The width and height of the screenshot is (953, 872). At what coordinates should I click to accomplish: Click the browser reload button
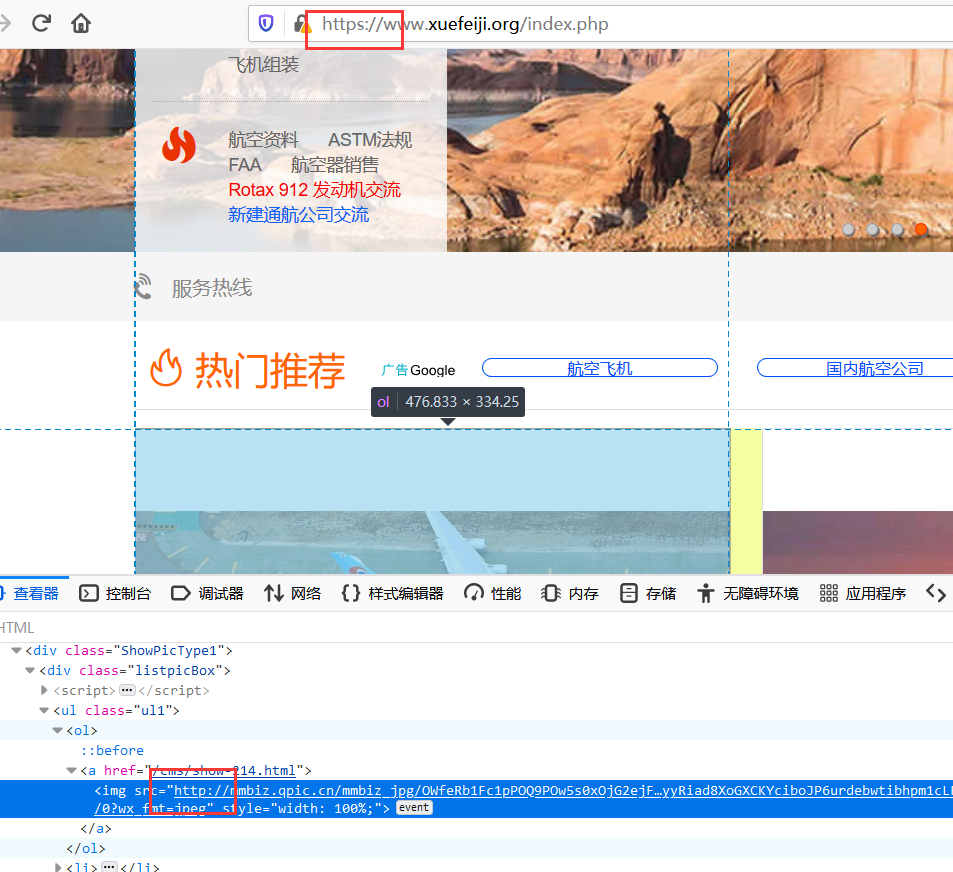coord(41,23)
